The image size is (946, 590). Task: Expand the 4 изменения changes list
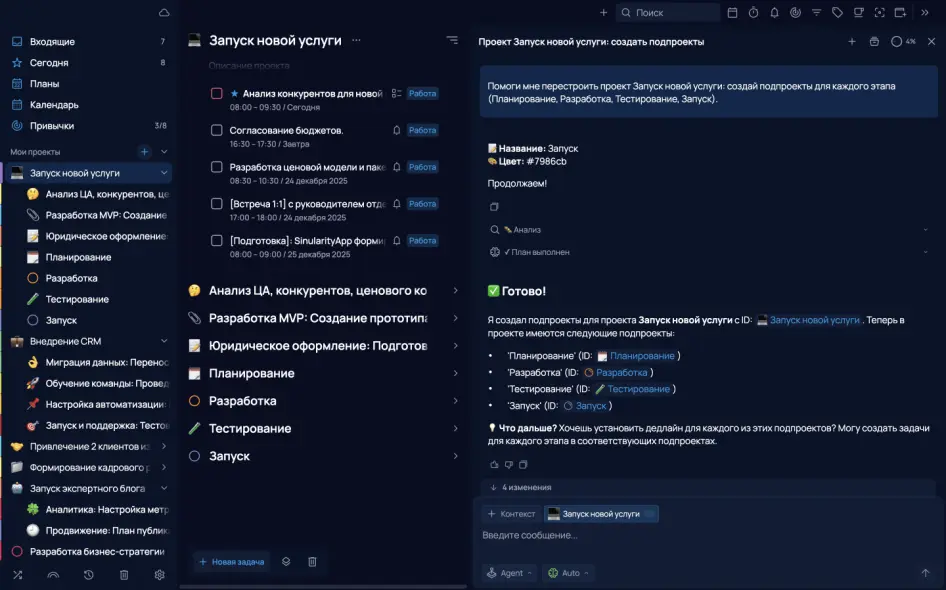(521, 488)
